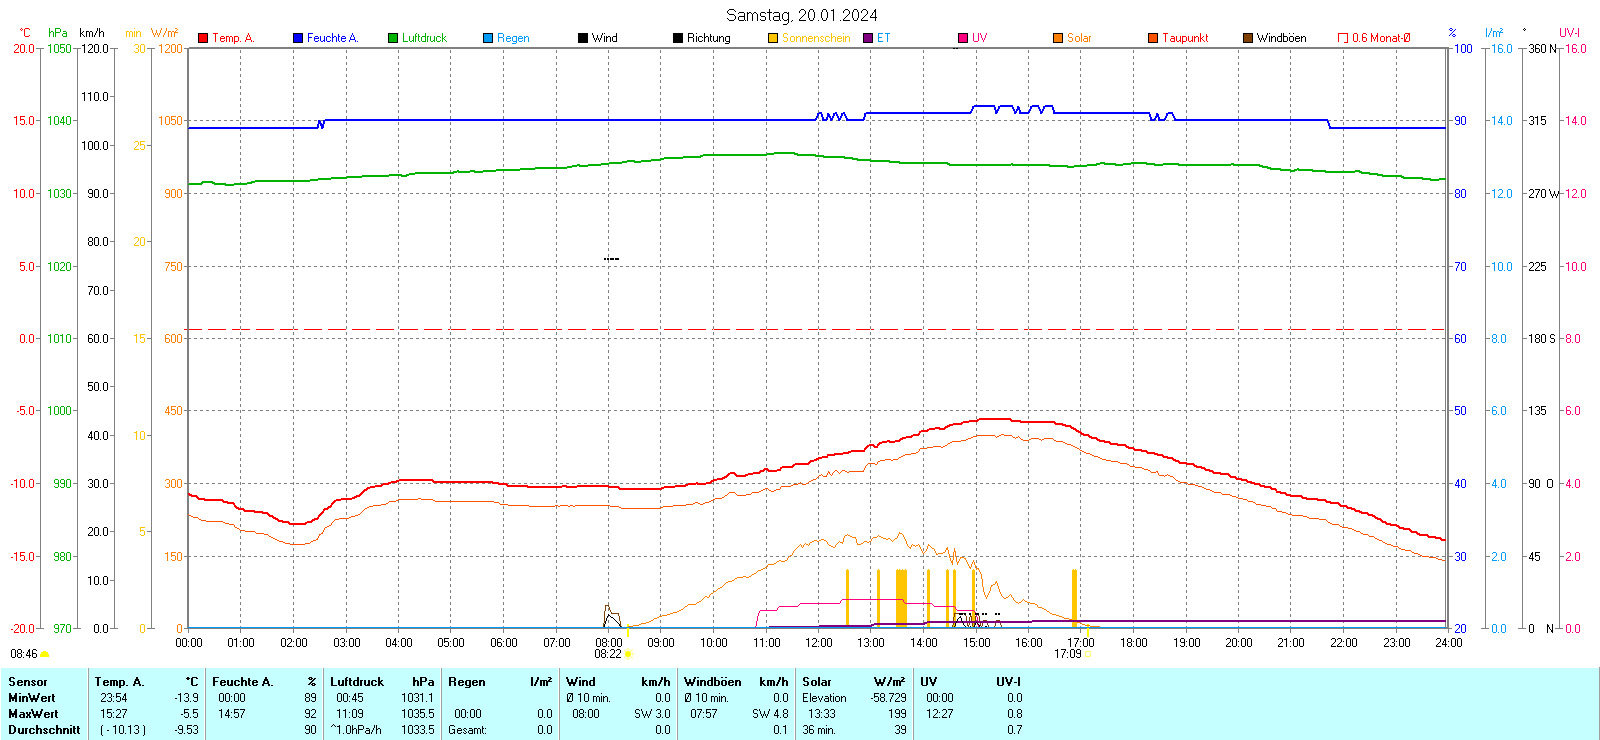The height and width of the screenshot is (740, 1600).
Task: Click the Solar legend label
Action: [1079, 38]
